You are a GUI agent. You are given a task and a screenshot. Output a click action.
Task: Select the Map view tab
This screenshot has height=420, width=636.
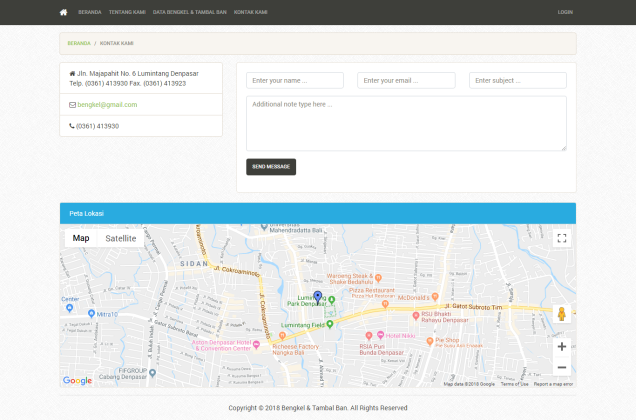[81, 238]
